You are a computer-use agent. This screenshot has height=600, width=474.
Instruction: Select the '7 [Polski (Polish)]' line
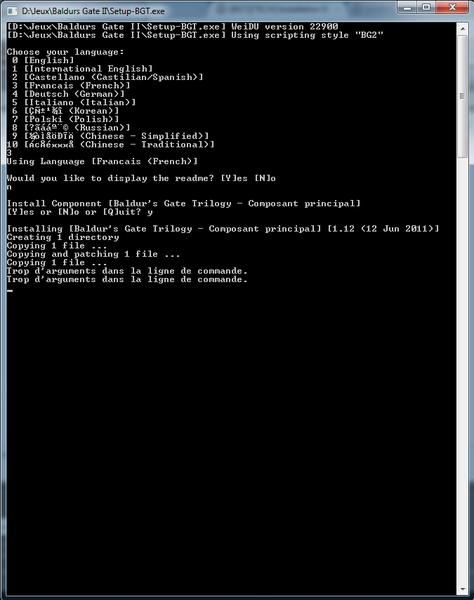[65, 119]
